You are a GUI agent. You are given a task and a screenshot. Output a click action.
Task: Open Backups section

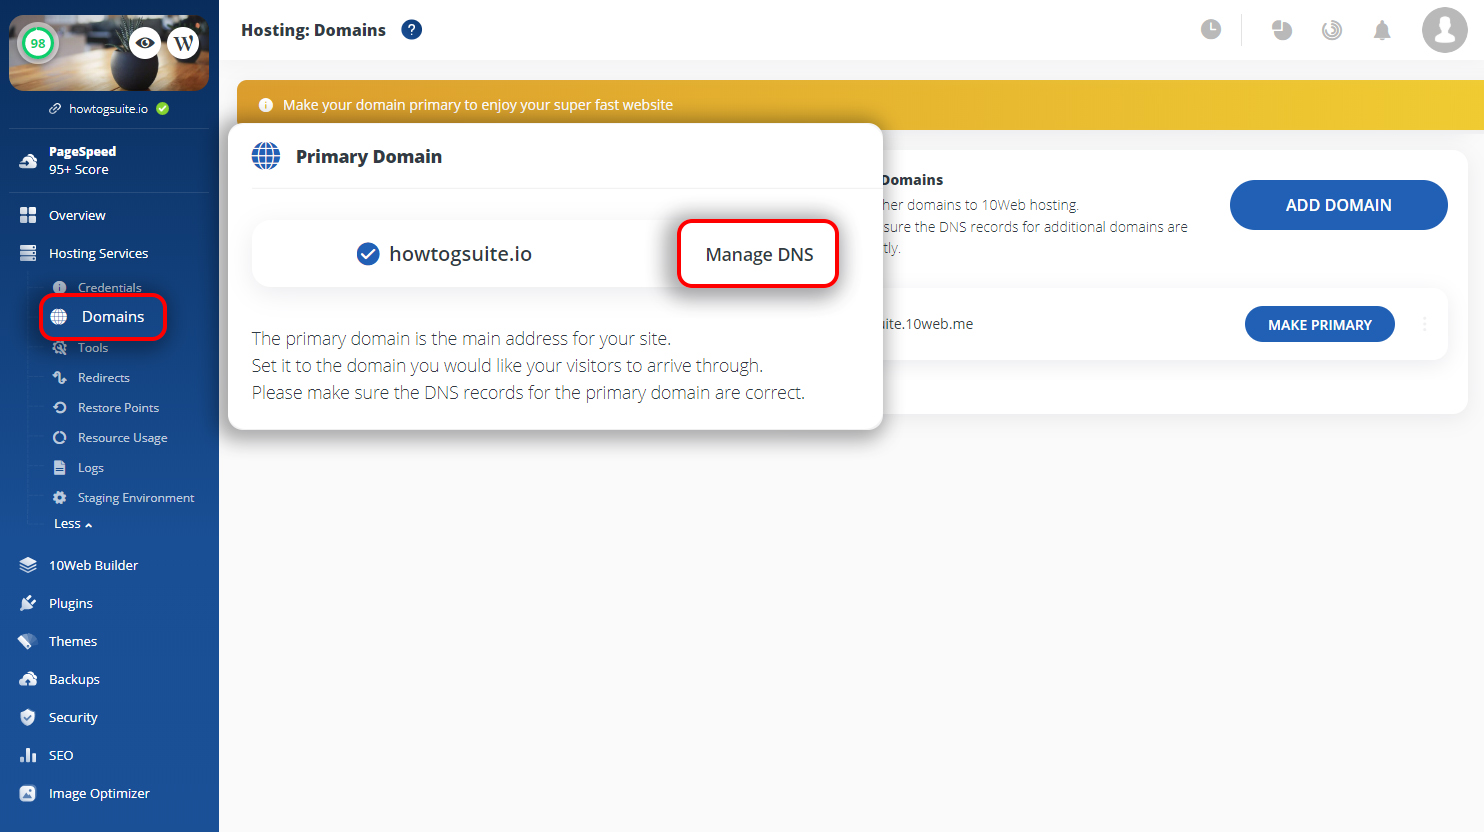[x=74, y=679]
